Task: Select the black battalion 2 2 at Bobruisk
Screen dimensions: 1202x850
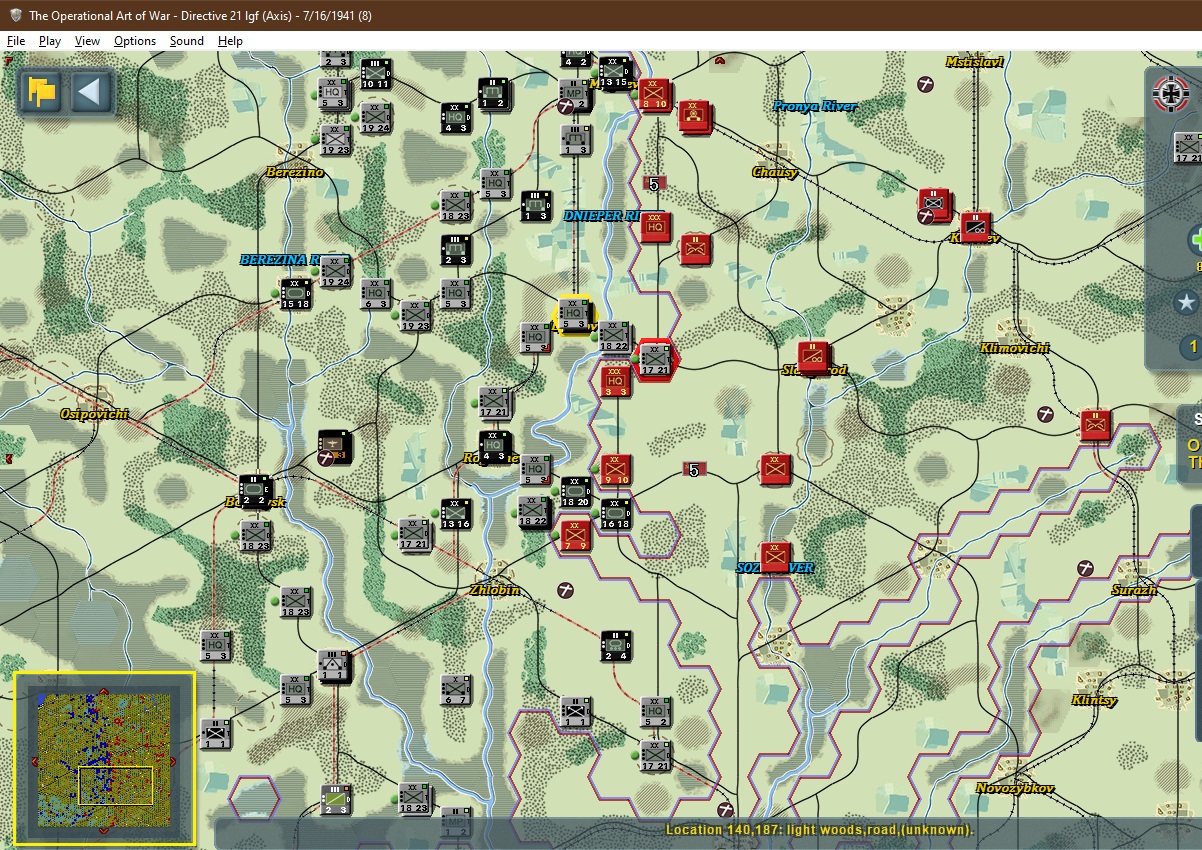Action: pos(255,490)
